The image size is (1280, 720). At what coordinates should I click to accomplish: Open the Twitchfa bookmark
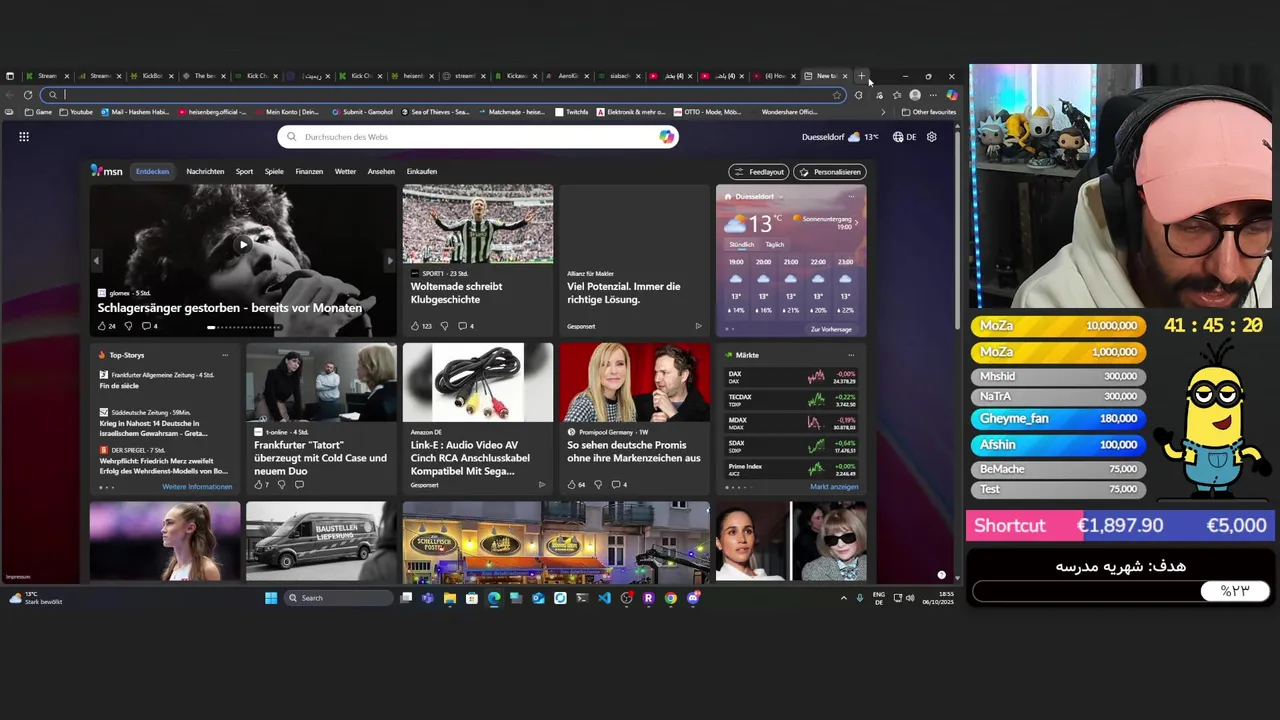(572, 112)
